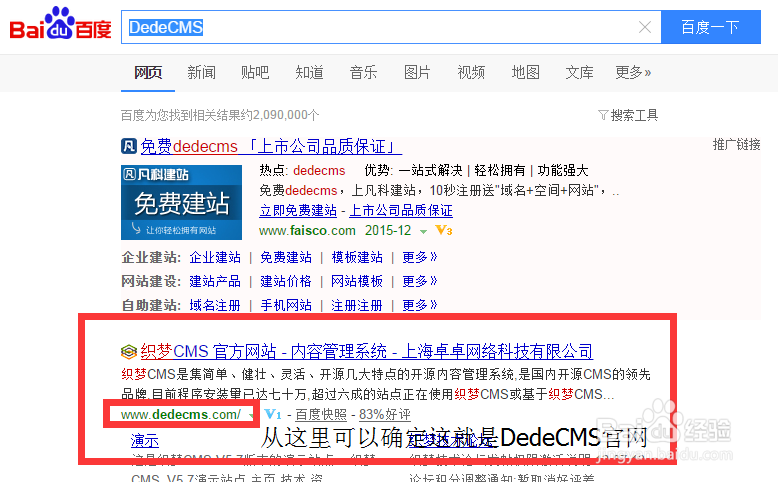778x482 pixels.
Task: Click the 织梦CMS site favicon icon
Action: pyautogui.click(x=129, y=352)
